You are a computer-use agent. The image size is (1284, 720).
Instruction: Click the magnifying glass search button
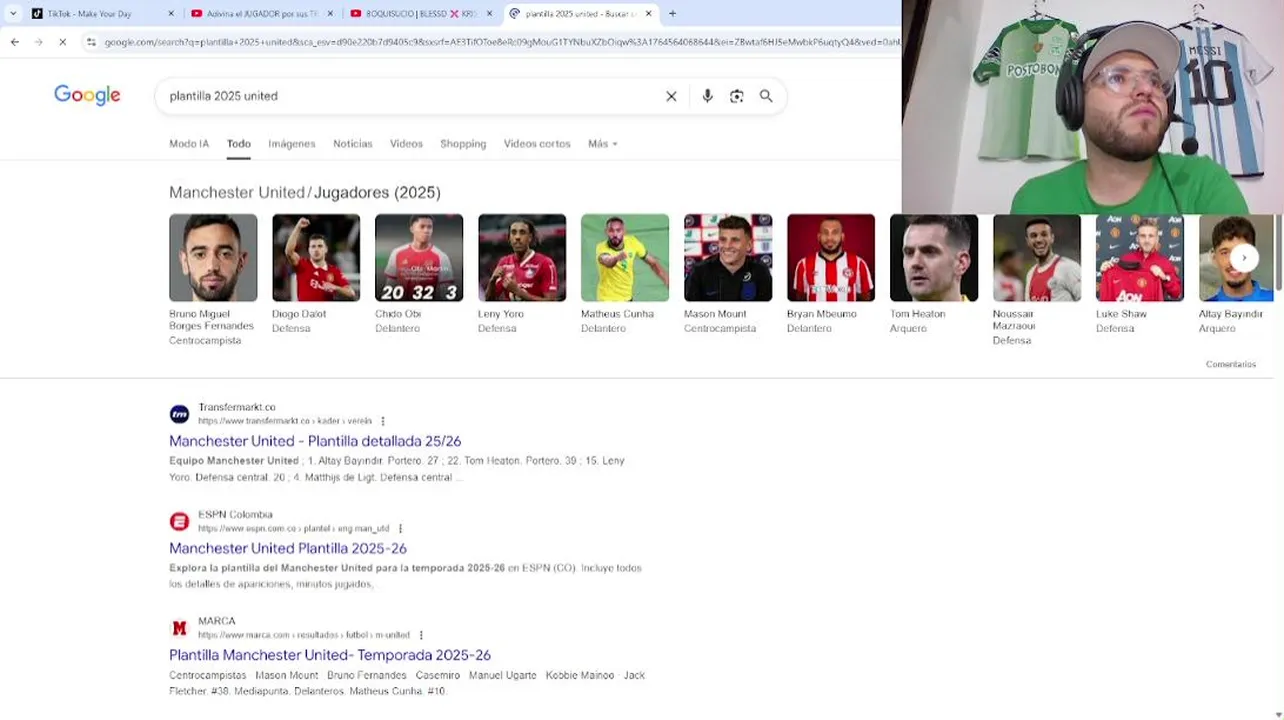tap(766, 96)
